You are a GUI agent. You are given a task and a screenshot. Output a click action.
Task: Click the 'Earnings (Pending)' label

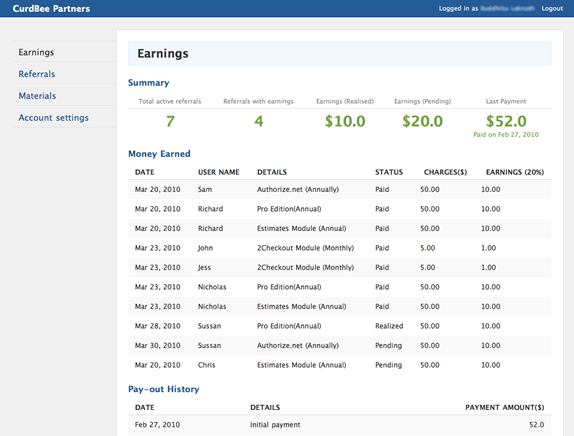pos(422,101)
